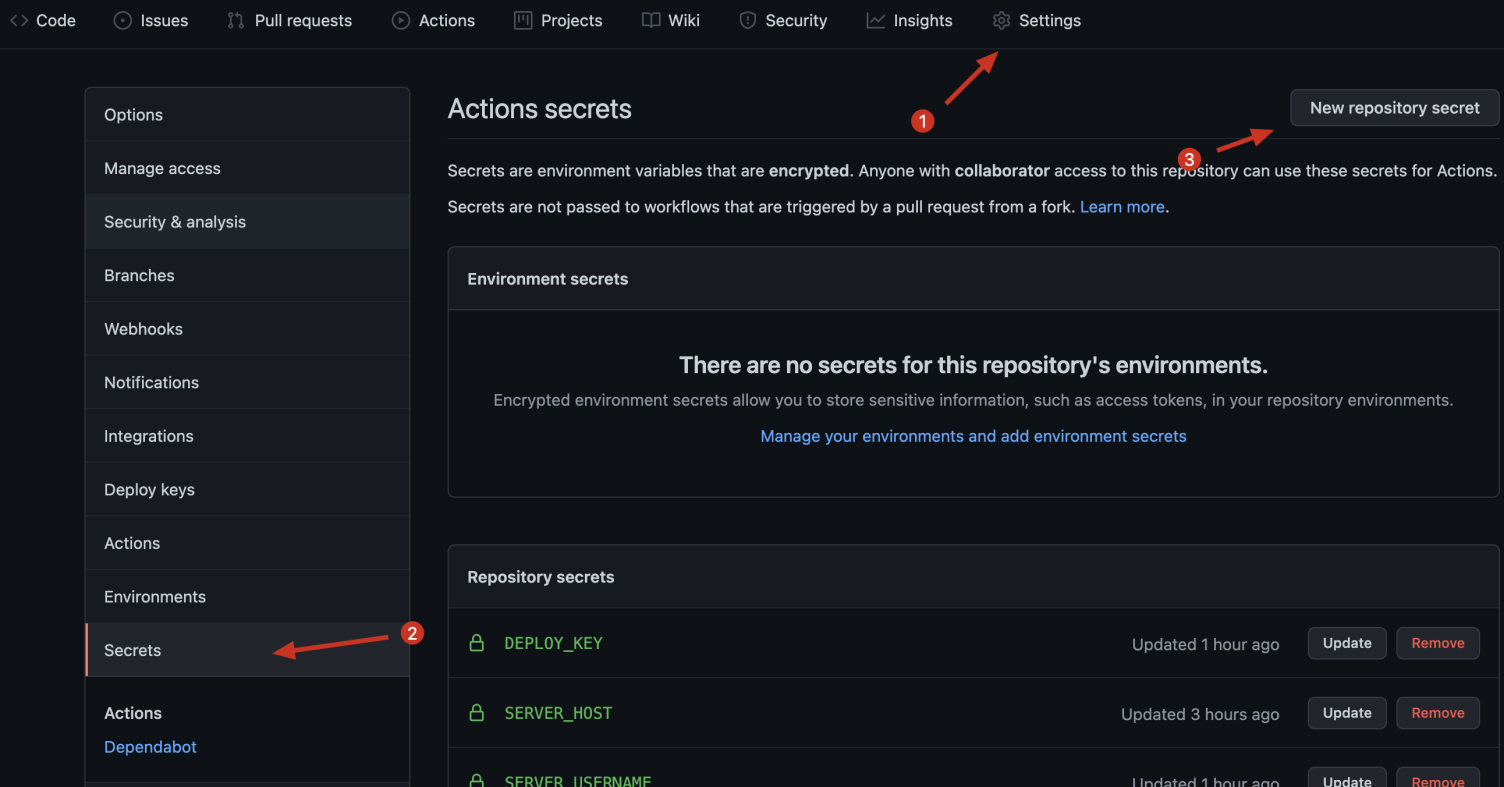Image resolution: width=1504 pixels, height=787 pixels.
Task: Click the Projects board icon
Action: [523, 20]
